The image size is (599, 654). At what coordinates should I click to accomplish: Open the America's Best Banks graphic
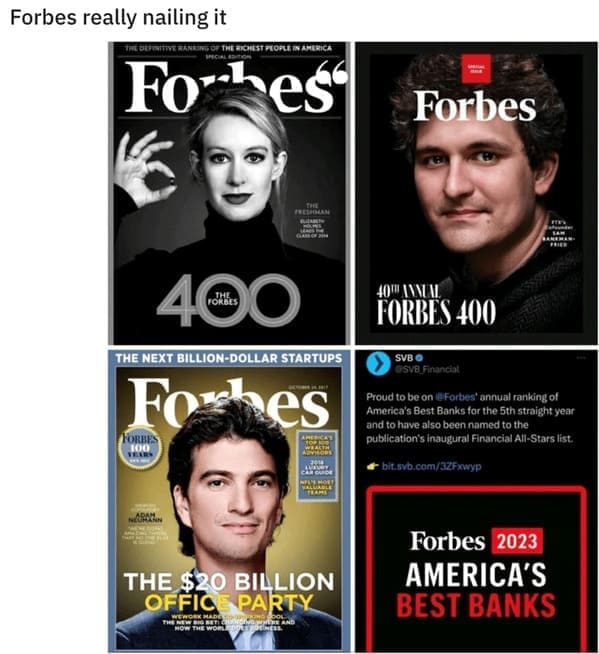[476, 568]
